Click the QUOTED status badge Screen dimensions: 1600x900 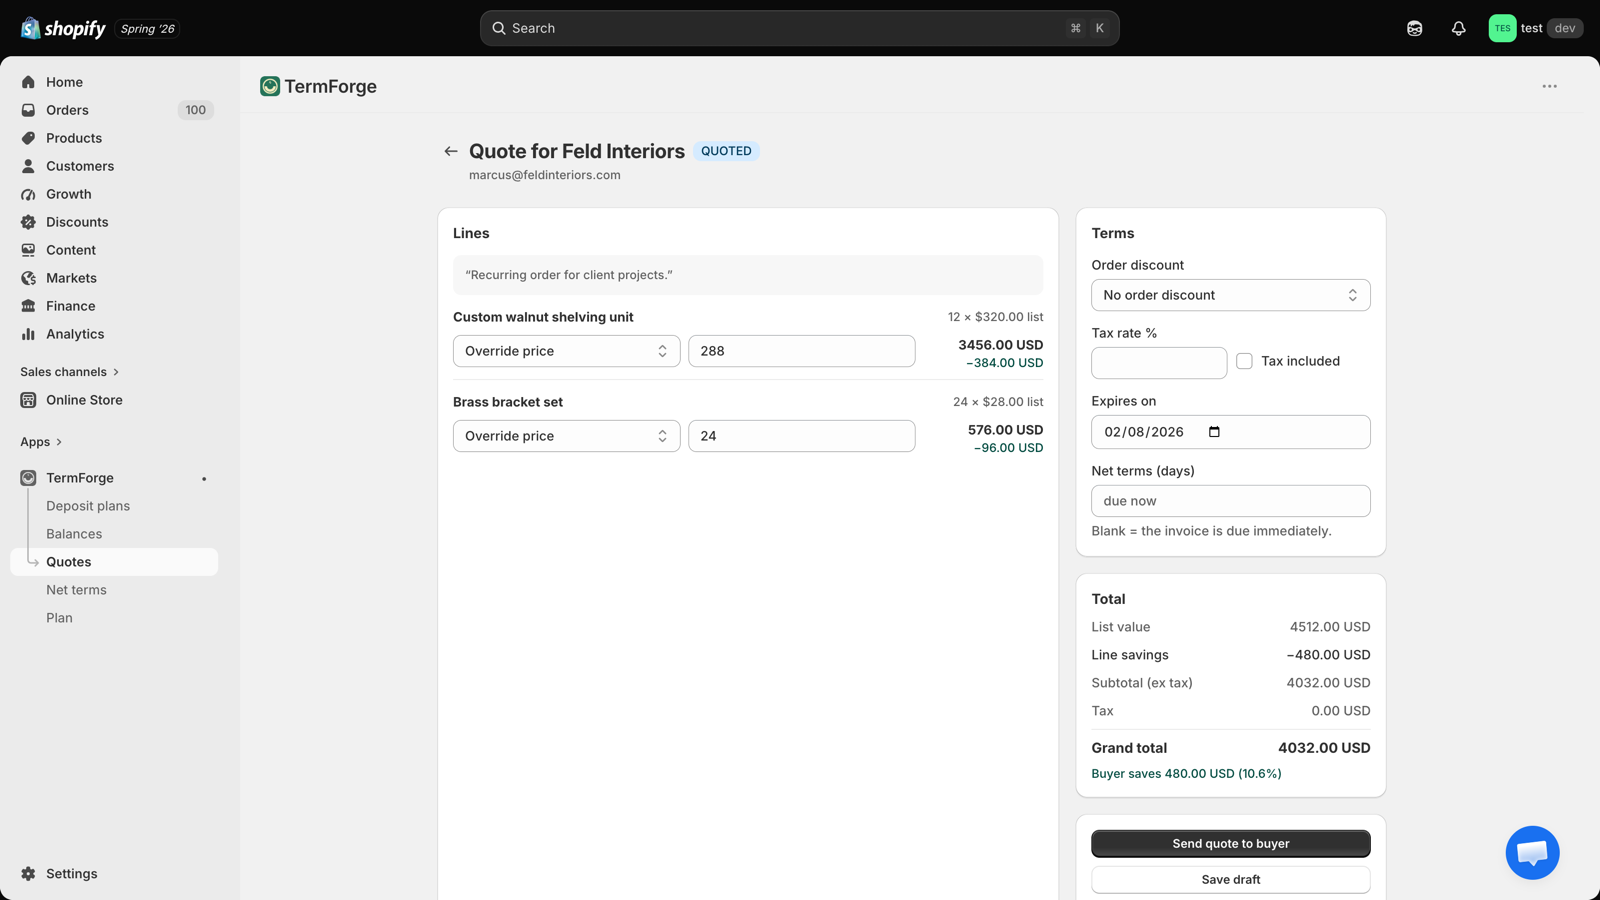coord(726,151)
